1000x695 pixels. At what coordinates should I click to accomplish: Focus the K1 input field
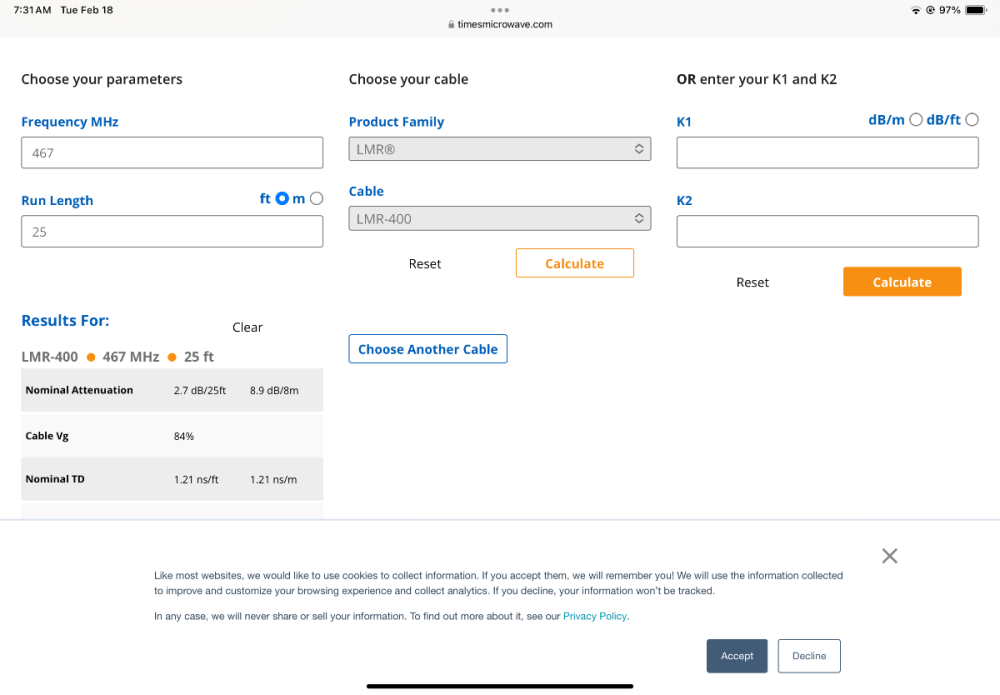pos(827,153)
